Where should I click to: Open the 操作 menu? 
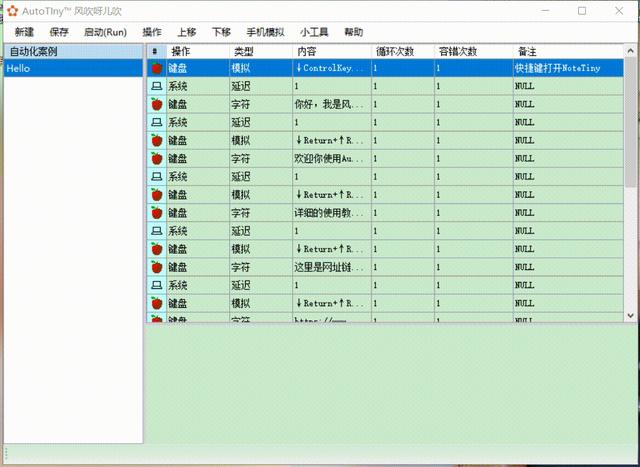(x=152, y=32)
